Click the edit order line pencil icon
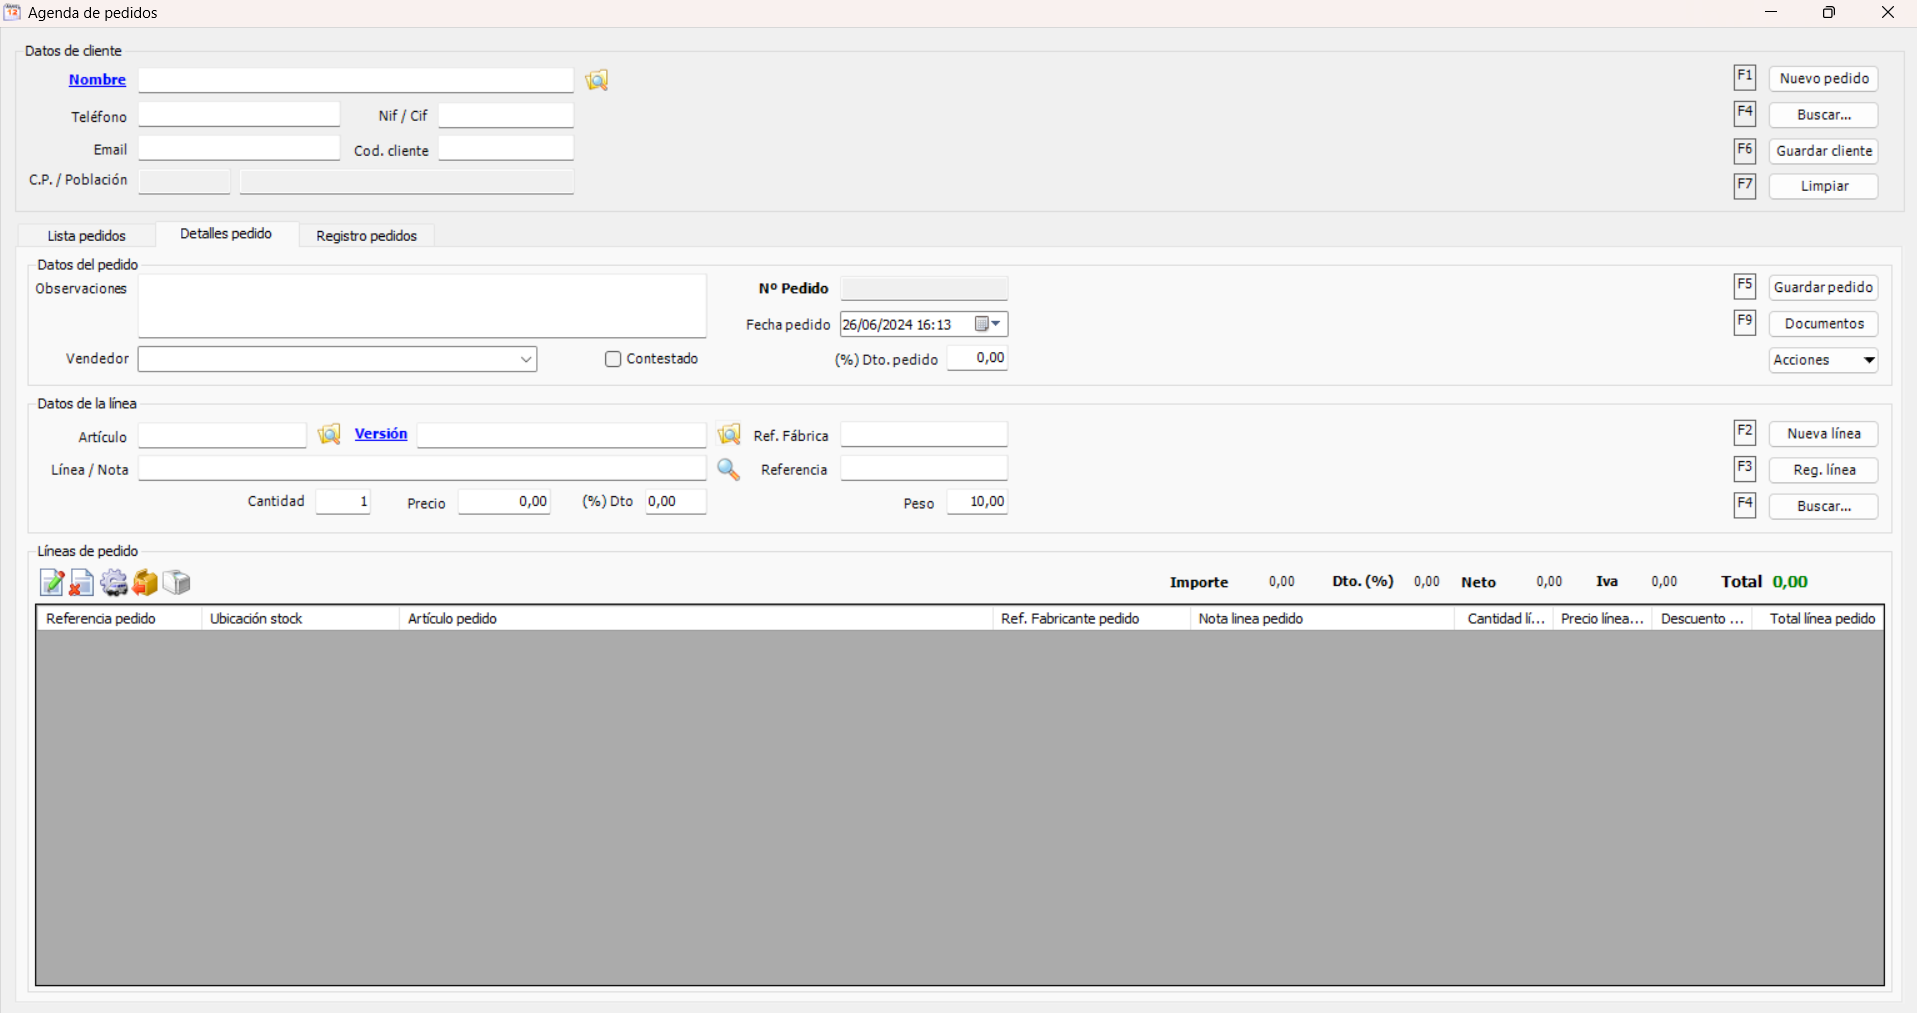This screenshot has height=1013, width=1917. [51, 582]
